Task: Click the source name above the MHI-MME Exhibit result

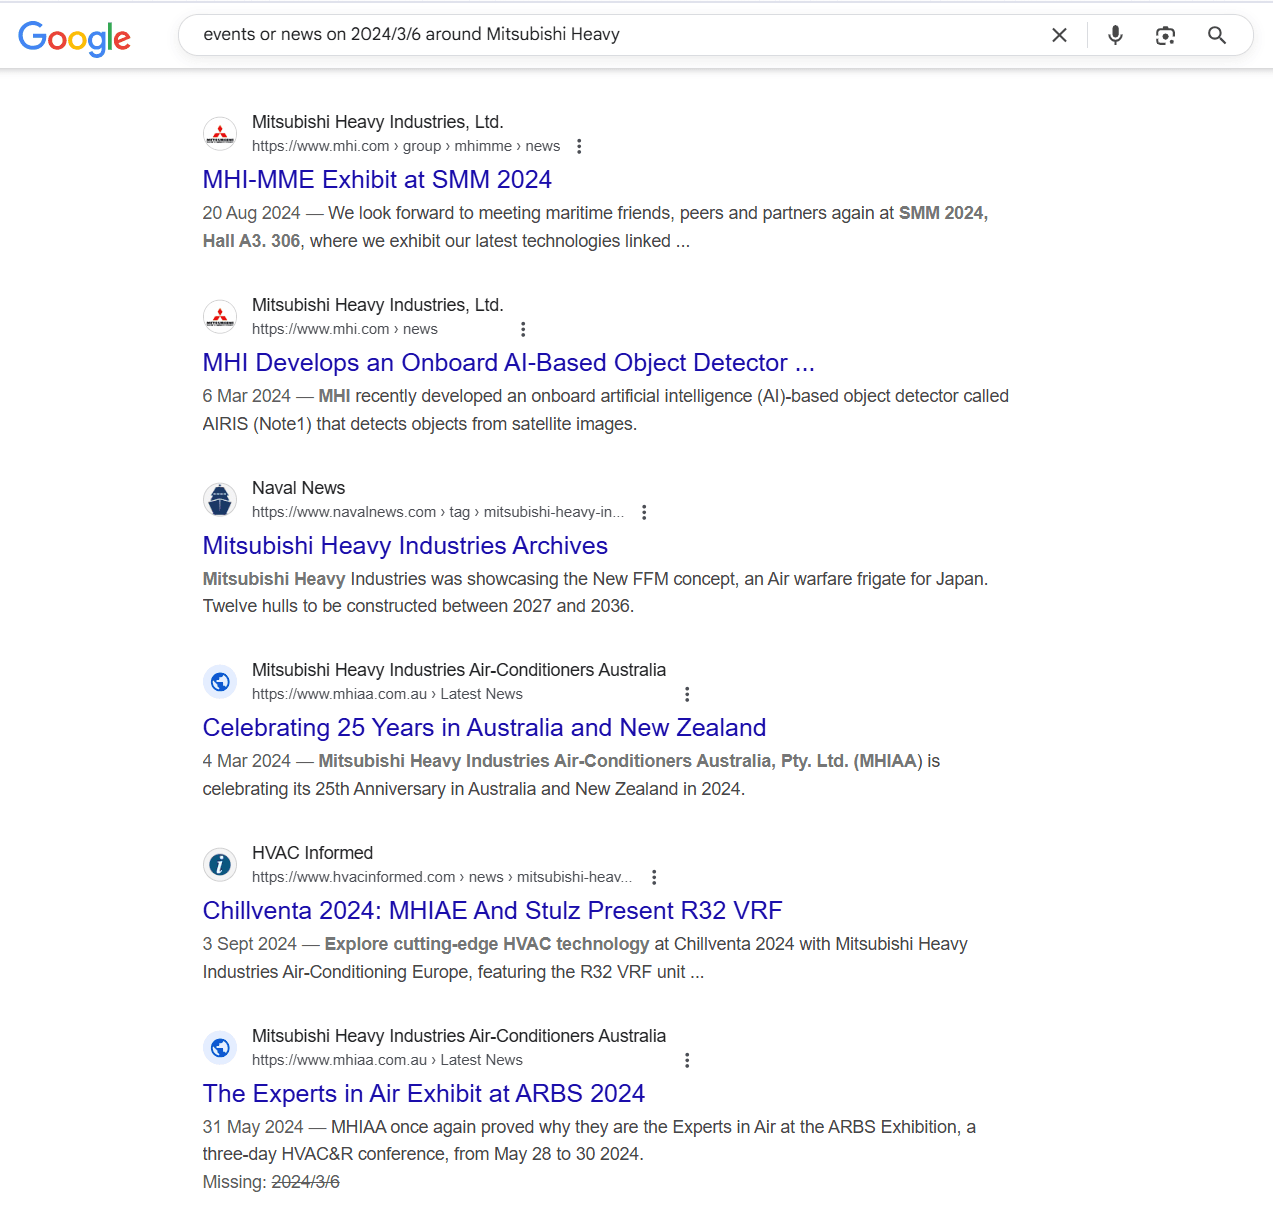Action: [378, 122]
